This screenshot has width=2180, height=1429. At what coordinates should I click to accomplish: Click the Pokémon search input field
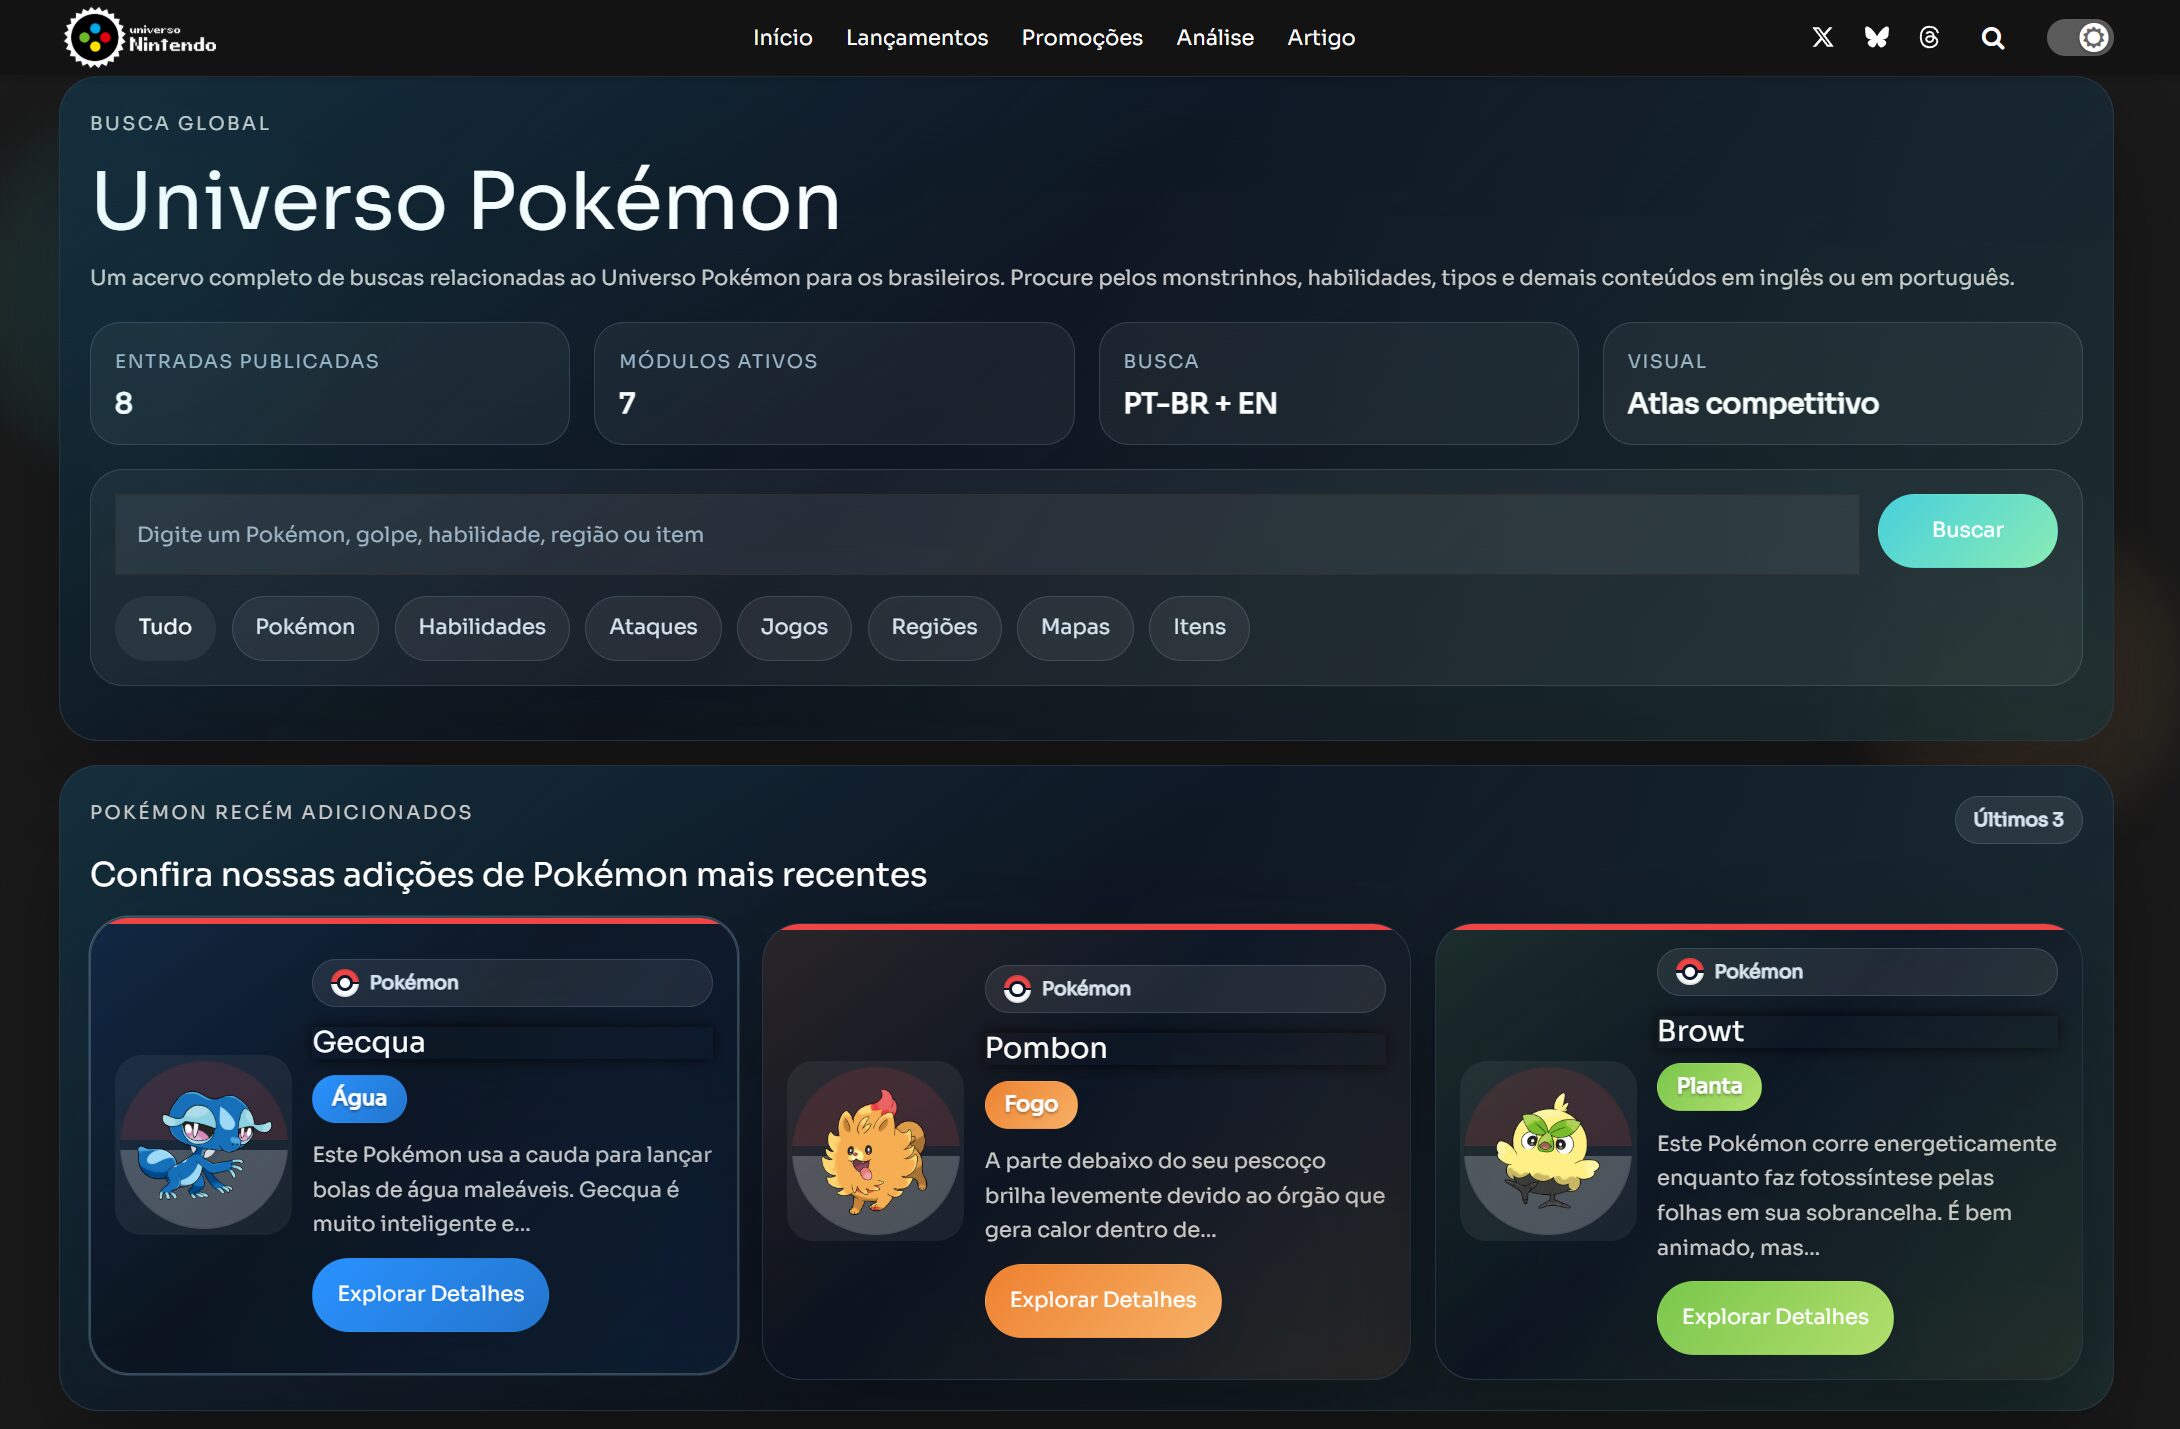(x=986, y=534)
